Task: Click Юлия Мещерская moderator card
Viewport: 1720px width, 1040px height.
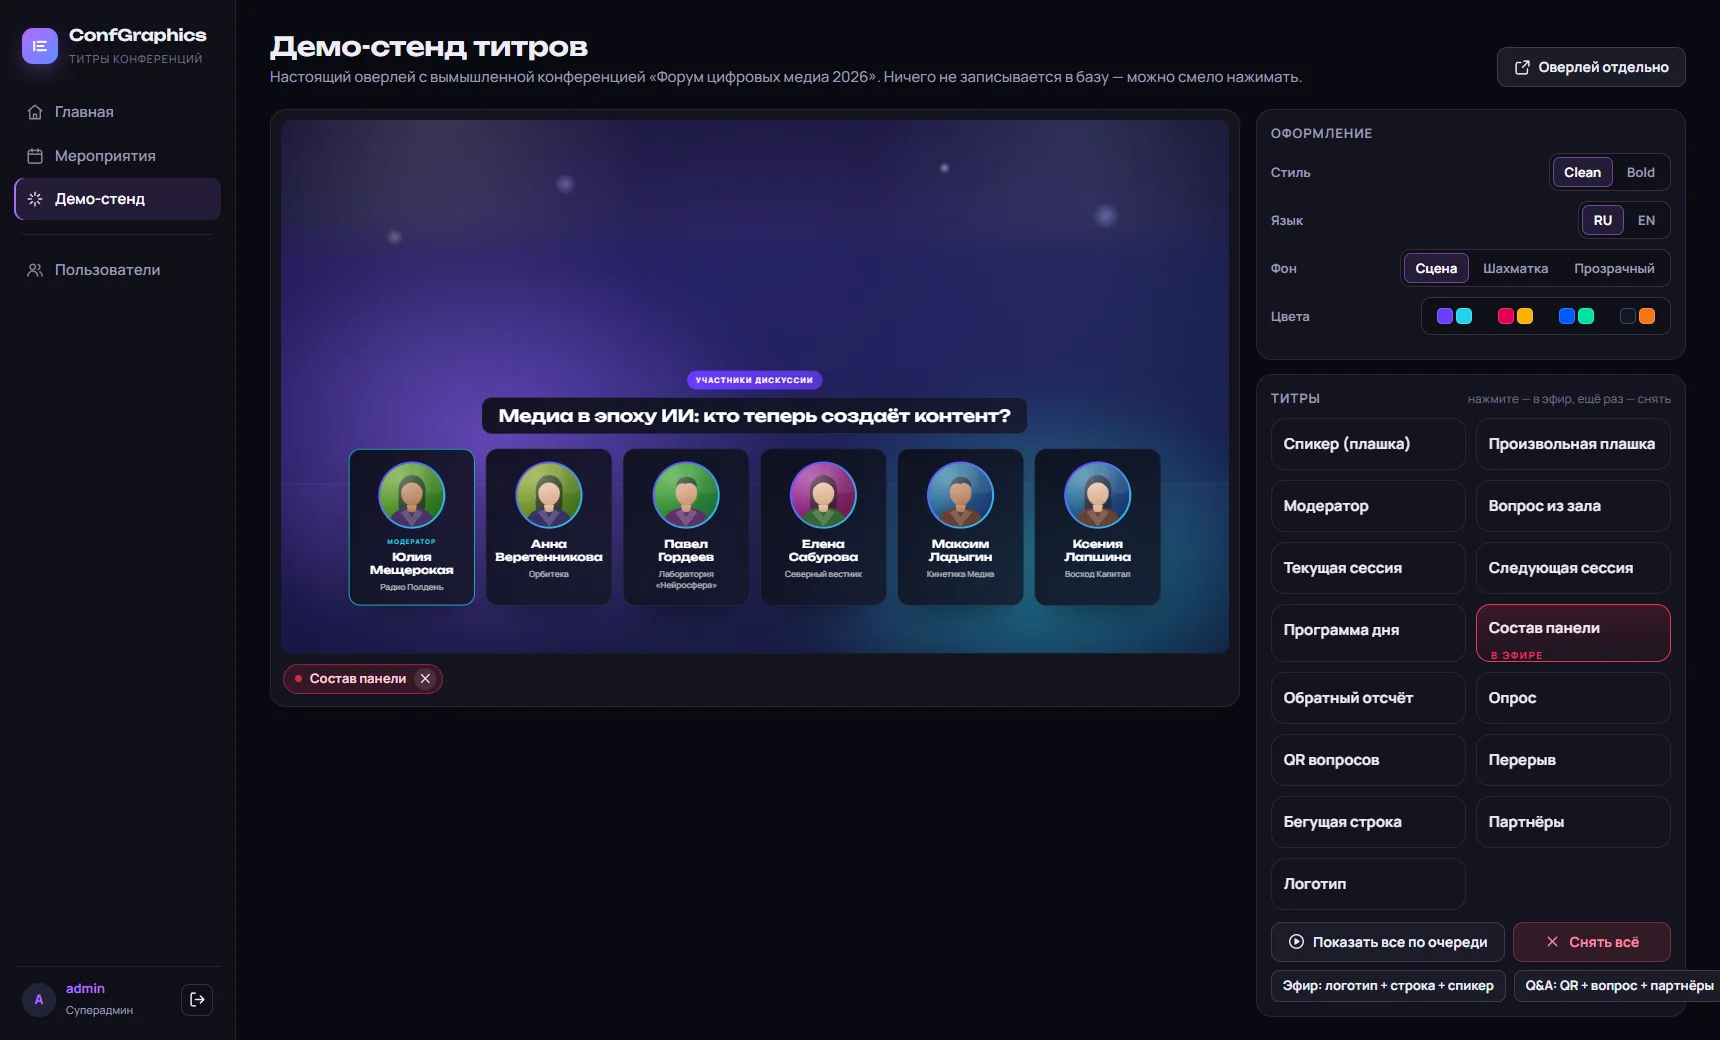Action: pyautogui.click(x=412, y=527)
